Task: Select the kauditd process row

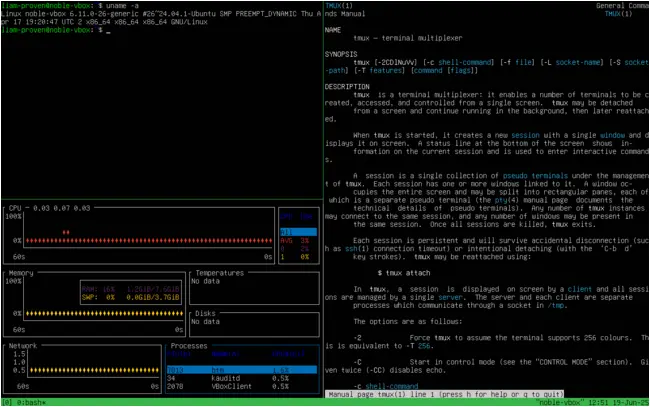Action: (x=242, y=378)
